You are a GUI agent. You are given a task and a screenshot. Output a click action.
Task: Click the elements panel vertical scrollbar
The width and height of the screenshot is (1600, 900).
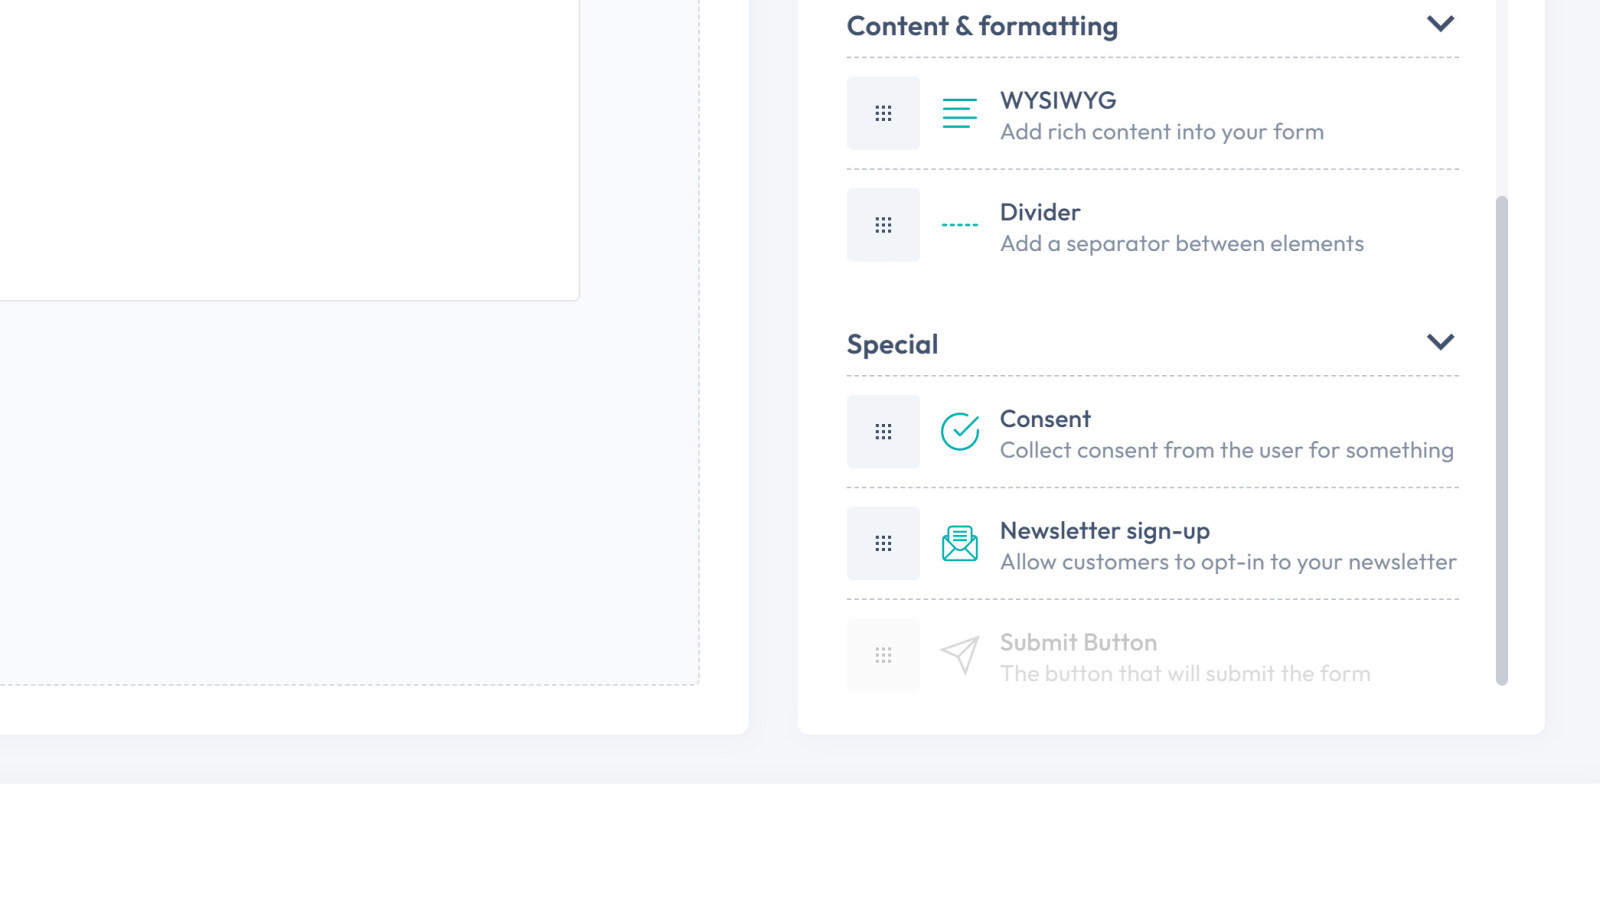pyautogui.click(x=1501, y=440)
